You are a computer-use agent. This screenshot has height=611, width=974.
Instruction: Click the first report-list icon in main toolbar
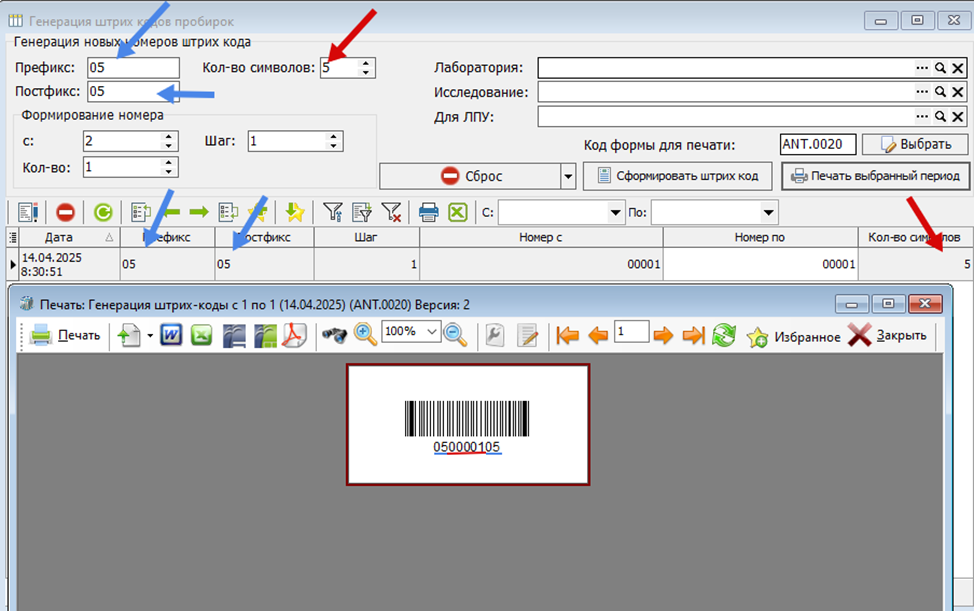28,212
